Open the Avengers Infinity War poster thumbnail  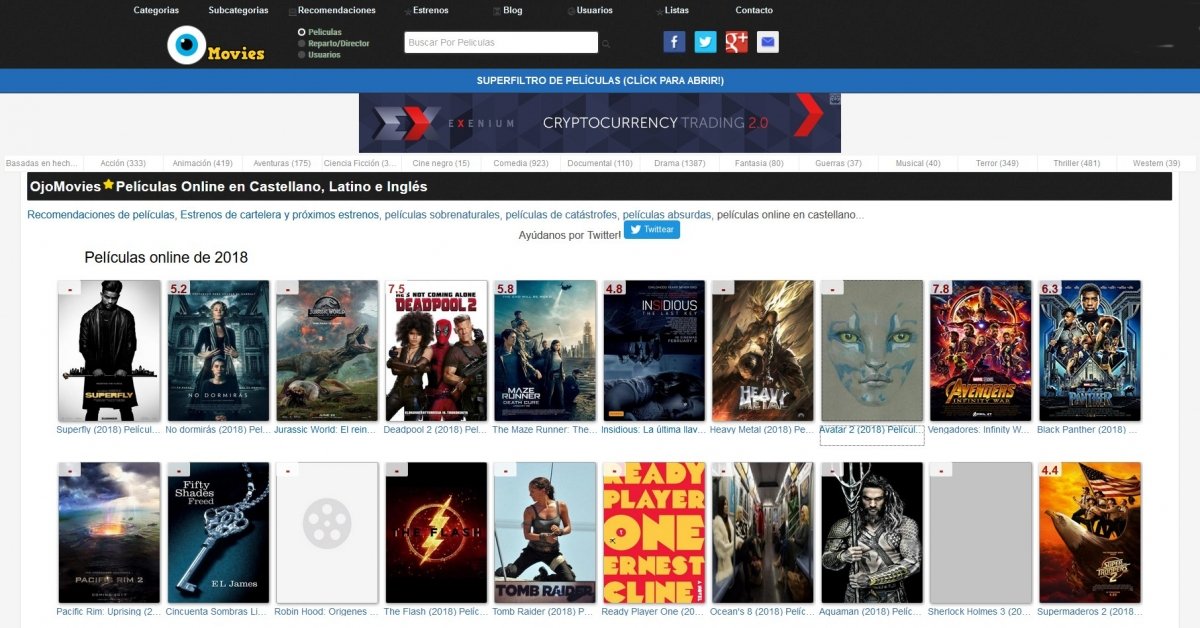[x=981, y=351]
